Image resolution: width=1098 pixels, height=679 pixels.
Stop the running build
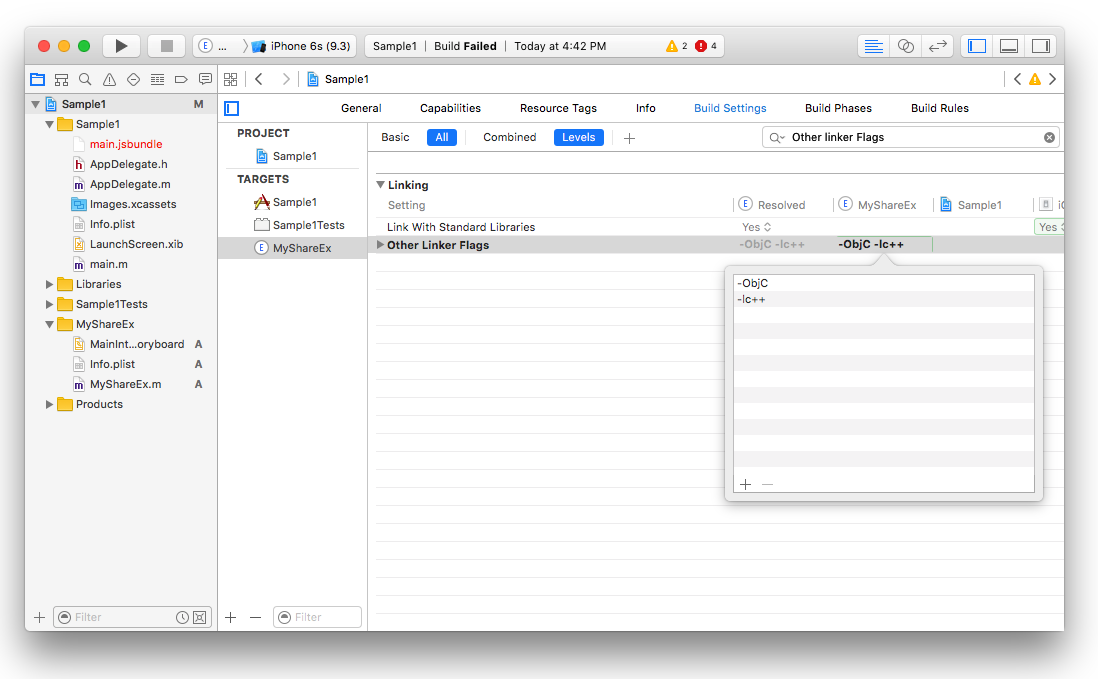(167, 46)
